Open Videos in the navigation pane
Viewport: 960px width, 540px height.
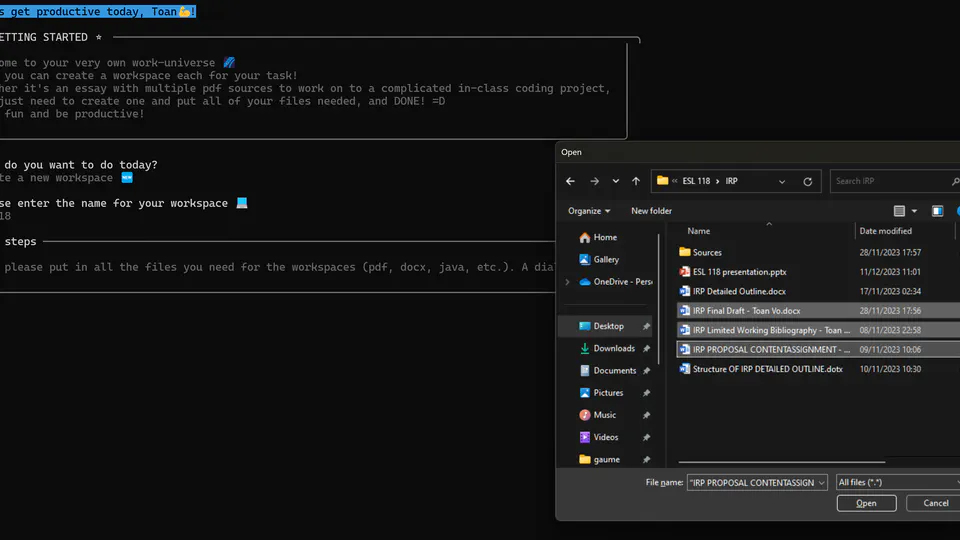598,437
